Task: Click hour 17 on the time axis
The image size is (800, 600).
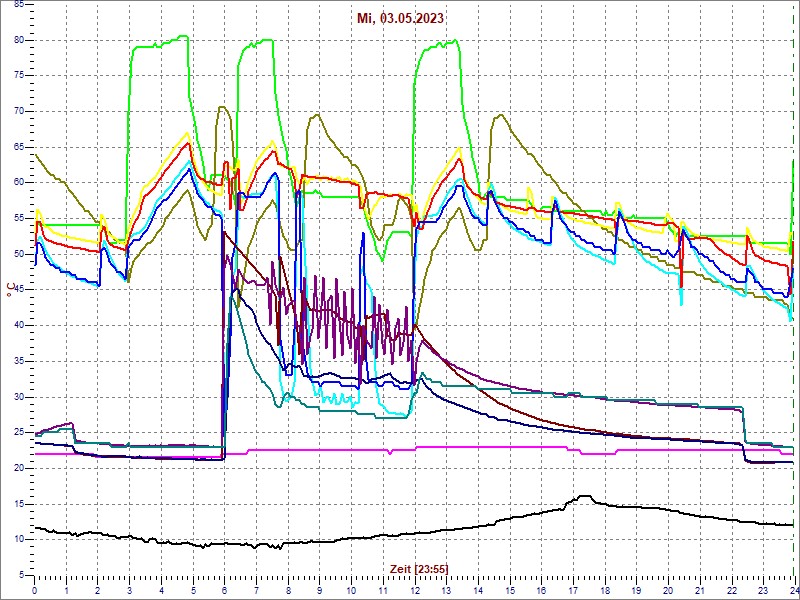Action: click(573, 589)
